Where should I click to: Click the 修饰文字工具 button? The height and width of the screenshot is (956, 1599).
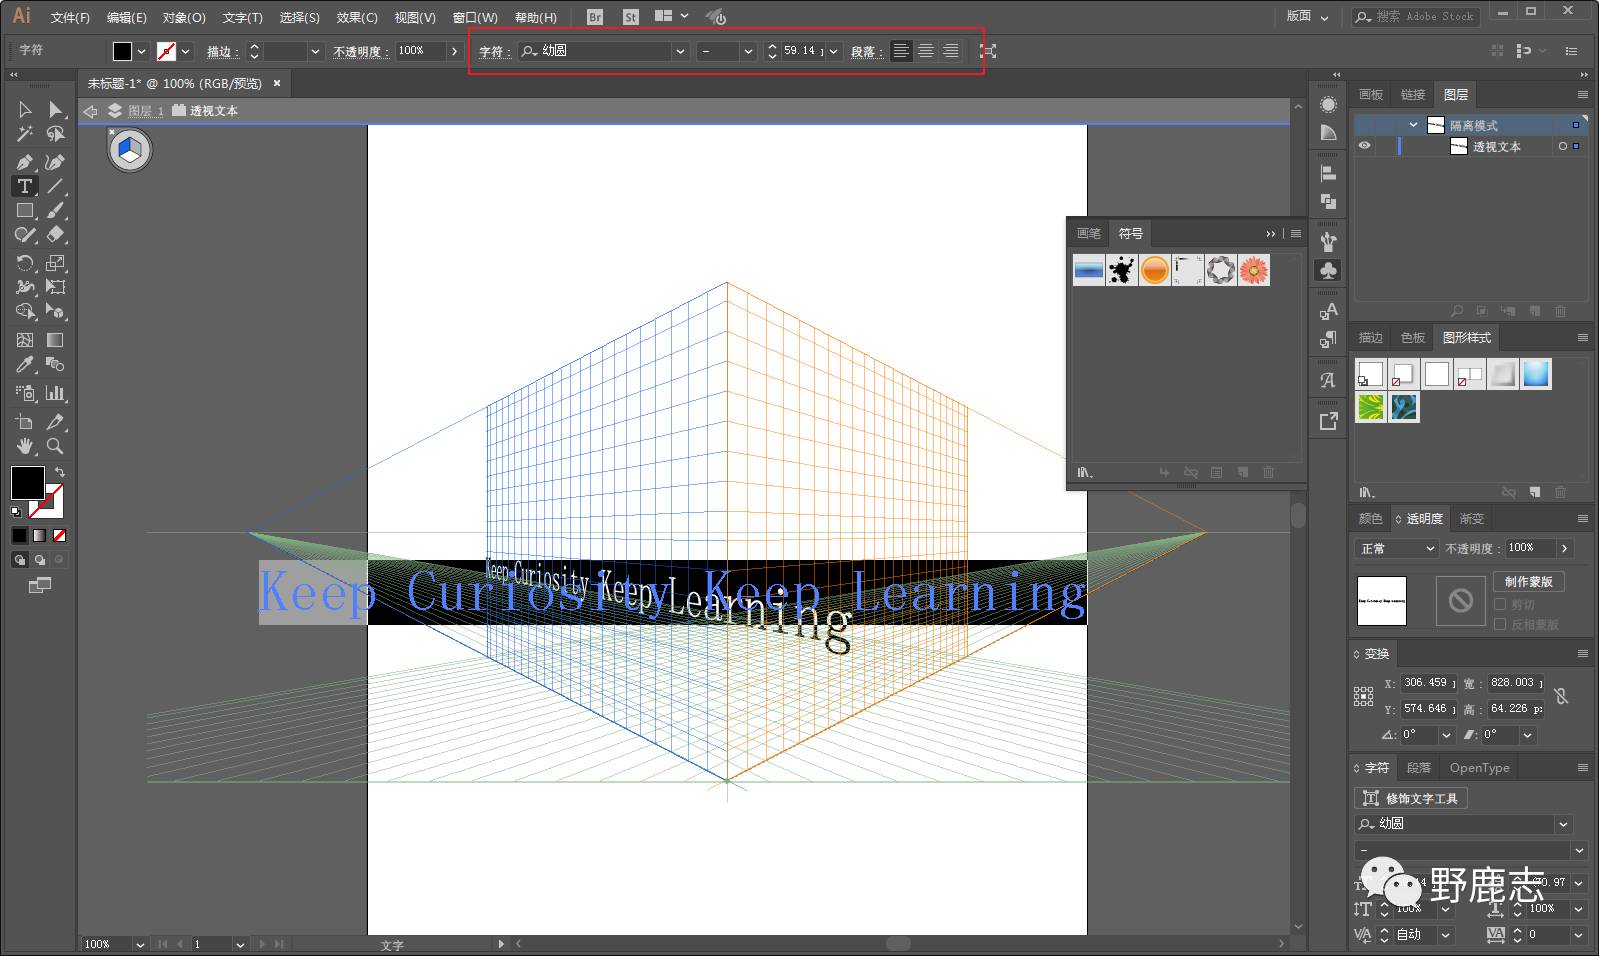coord(1411,798)
